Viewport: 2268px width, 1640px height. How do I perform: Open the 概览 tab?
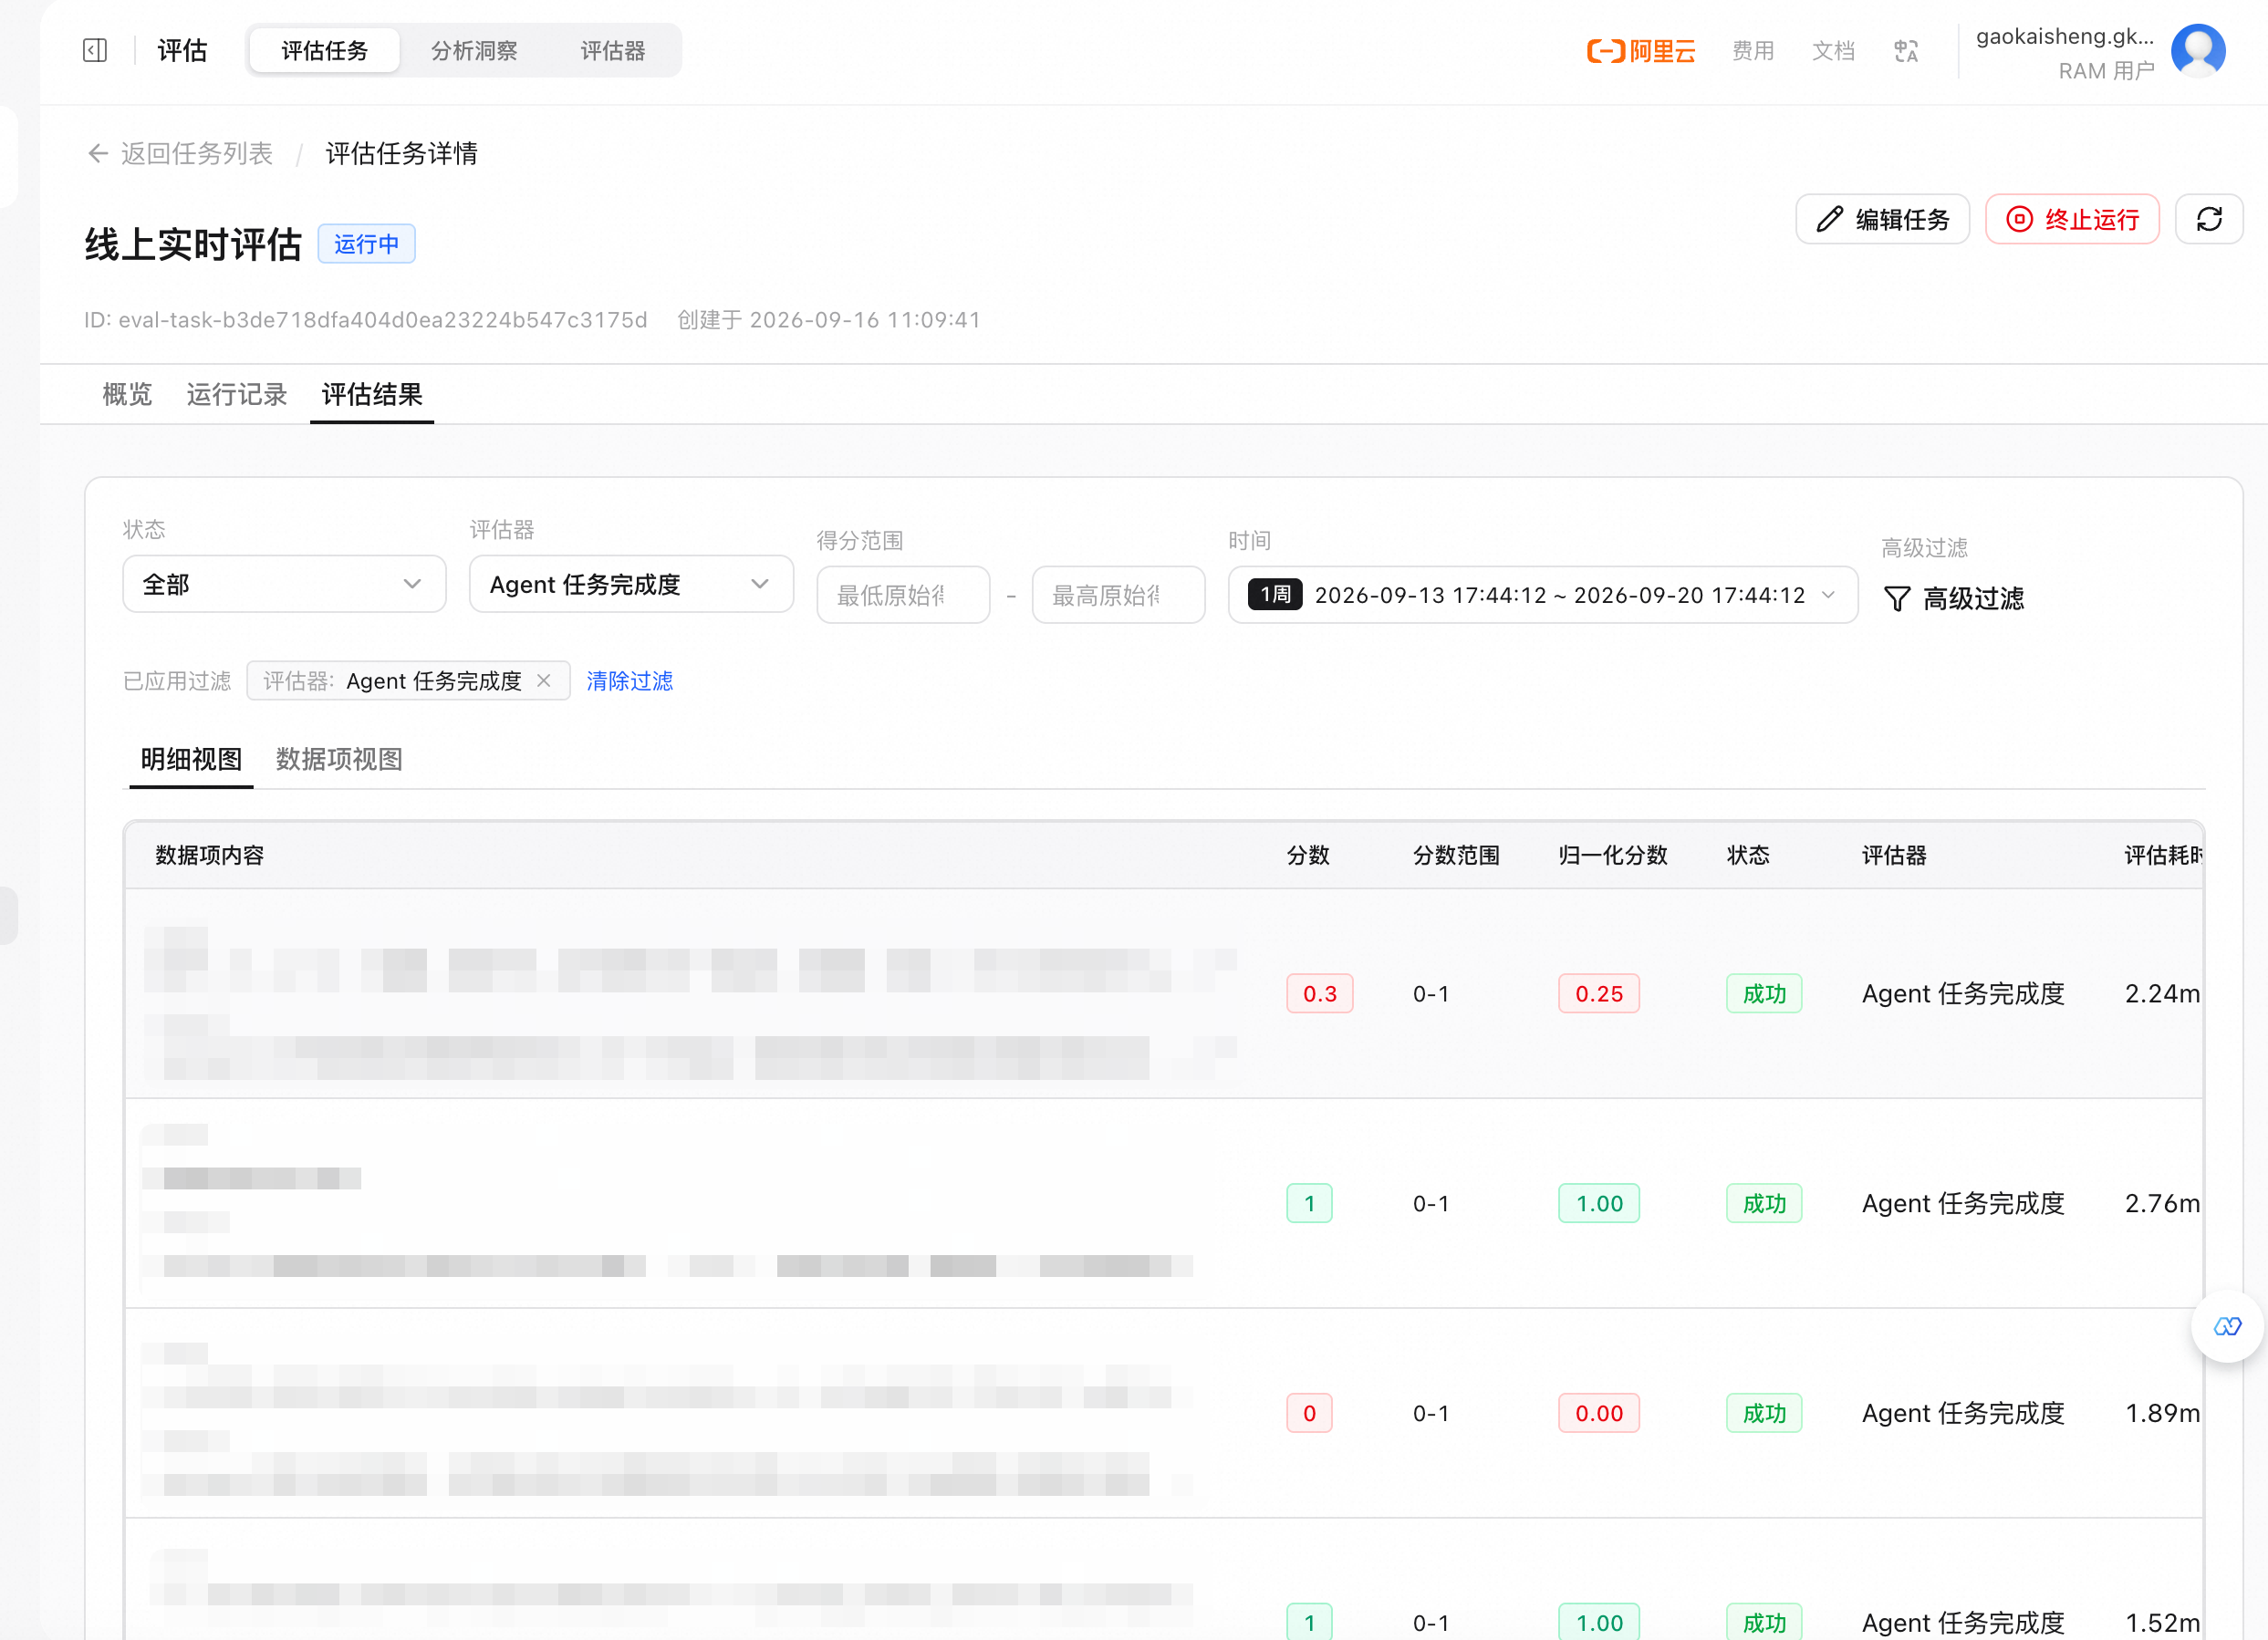point(127,394)
